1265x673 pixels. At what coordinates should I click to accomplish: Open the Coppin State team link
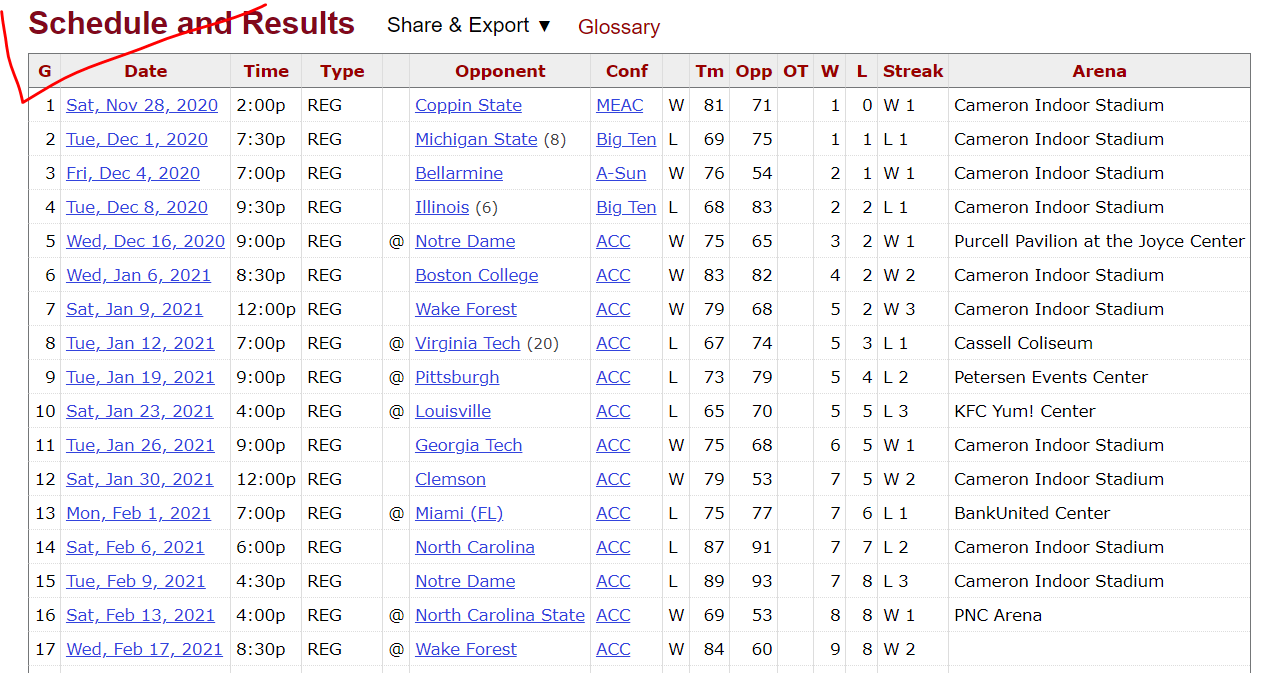point(468,105)
